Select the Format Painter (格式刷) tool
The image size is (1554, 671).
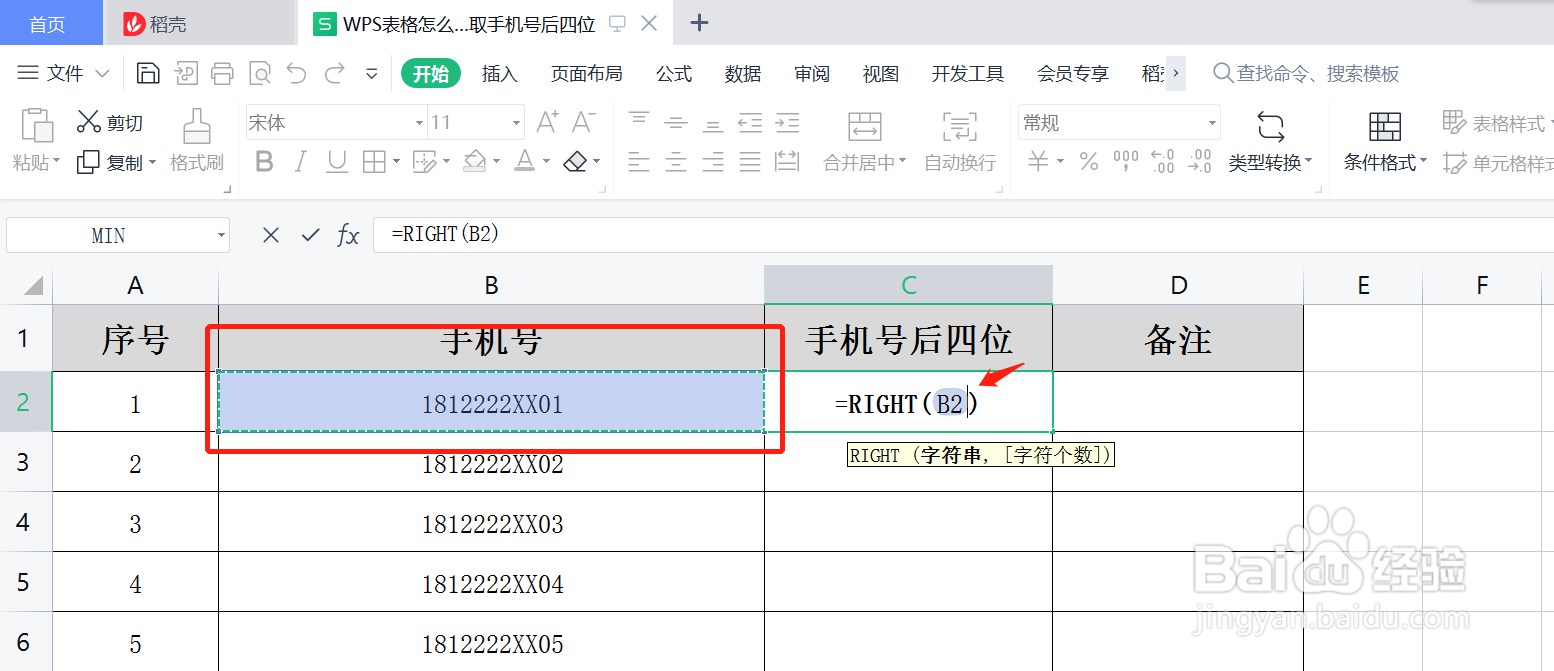(x=196, y=140)
